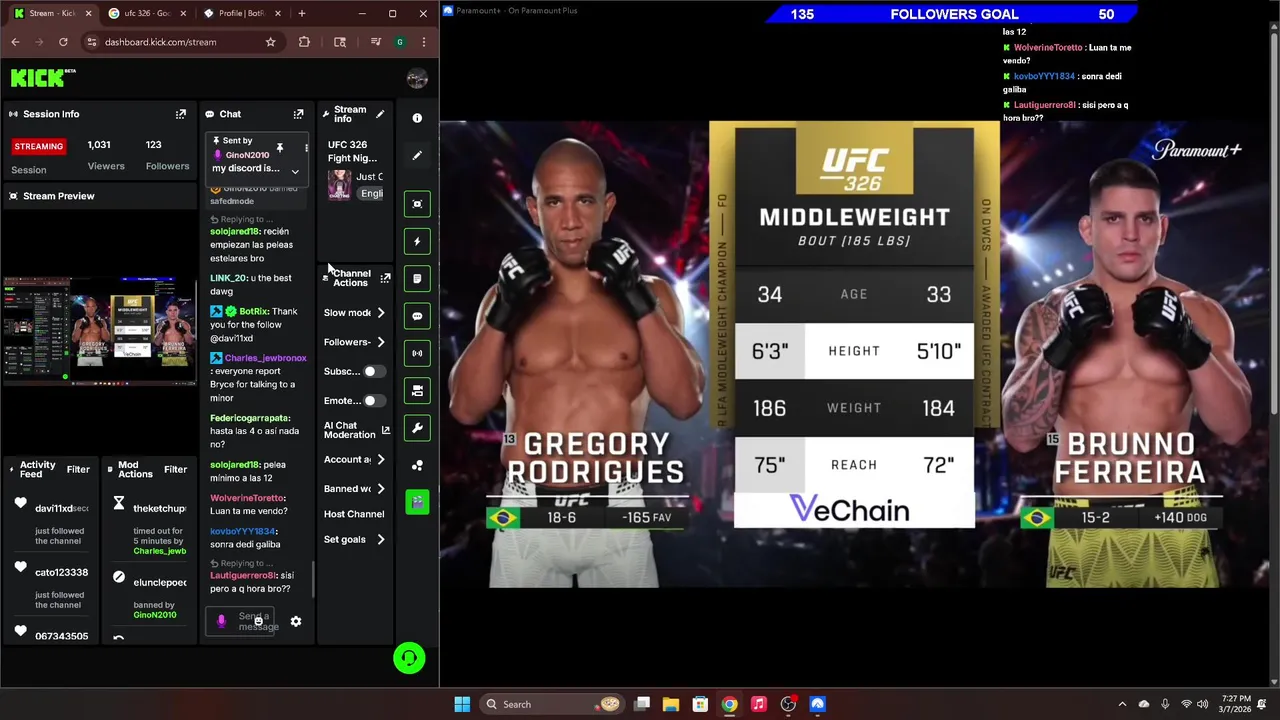Toggle the lightning Activity Feed sidebar icon
1280x720 pixels.
pyautogui.click(x=417, y=241)
